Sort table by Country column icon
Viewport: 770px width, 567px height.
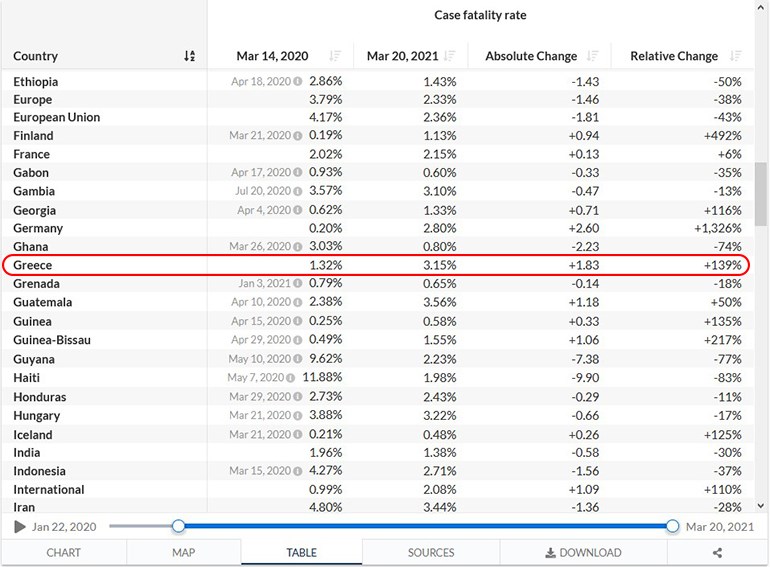click(x=190, y=57)
